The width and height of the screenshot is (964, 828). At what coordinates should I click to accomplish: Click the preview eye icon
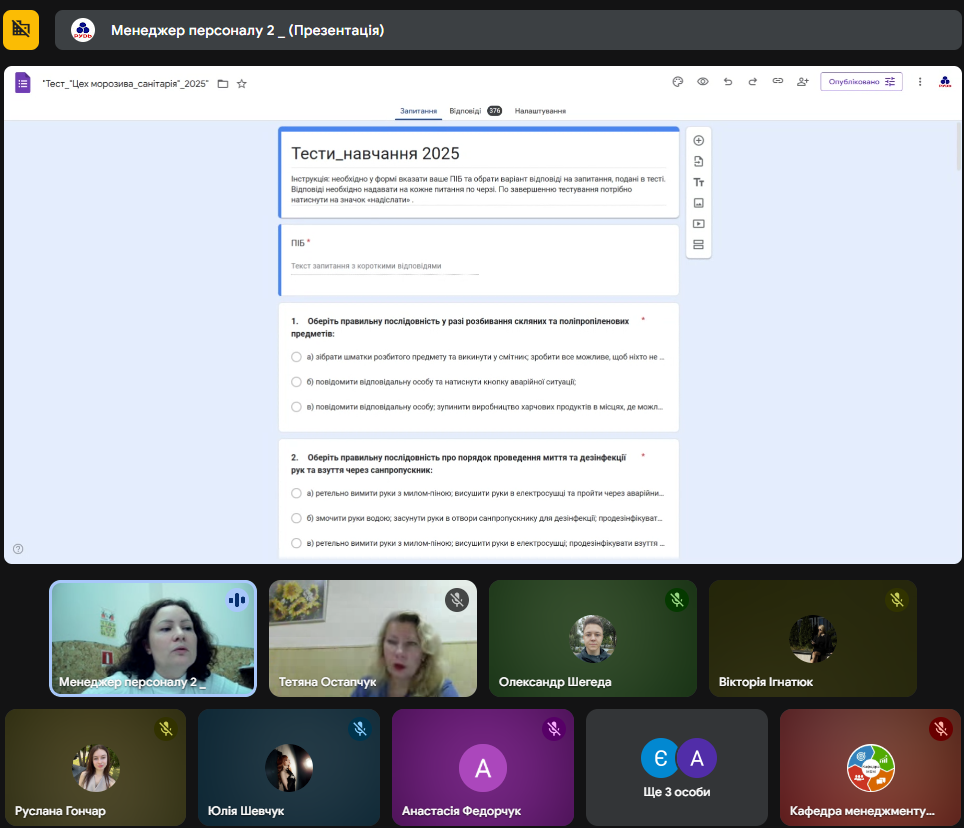click(703, 82)
